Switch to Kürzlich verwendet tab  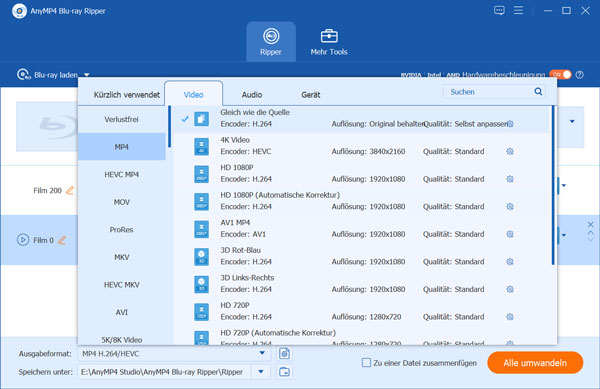pyautogui.click(x=127, y=94)
